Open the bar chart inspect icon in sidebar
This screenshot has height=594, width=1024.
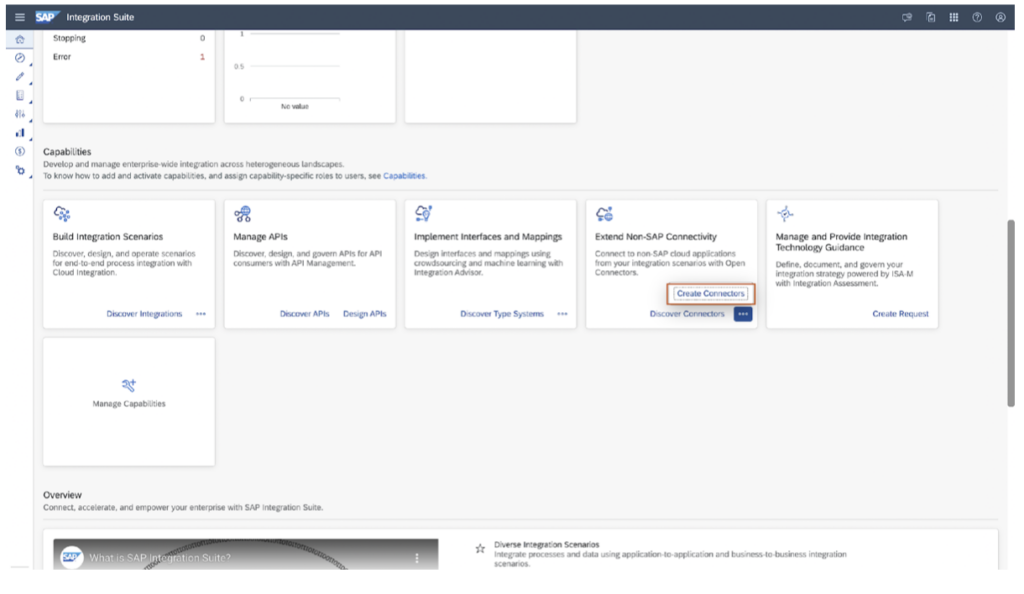[20, 134]
